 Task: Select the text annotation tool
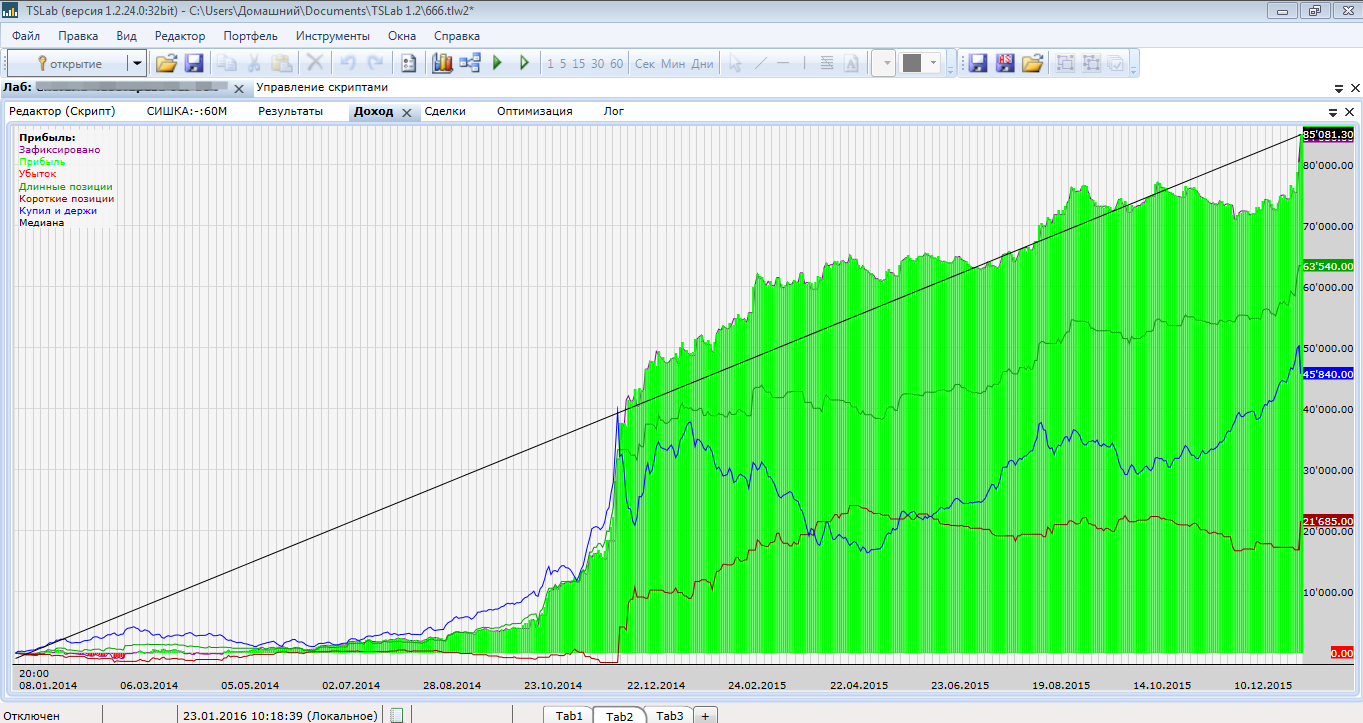pyautogui.click(x=851, y=63)
